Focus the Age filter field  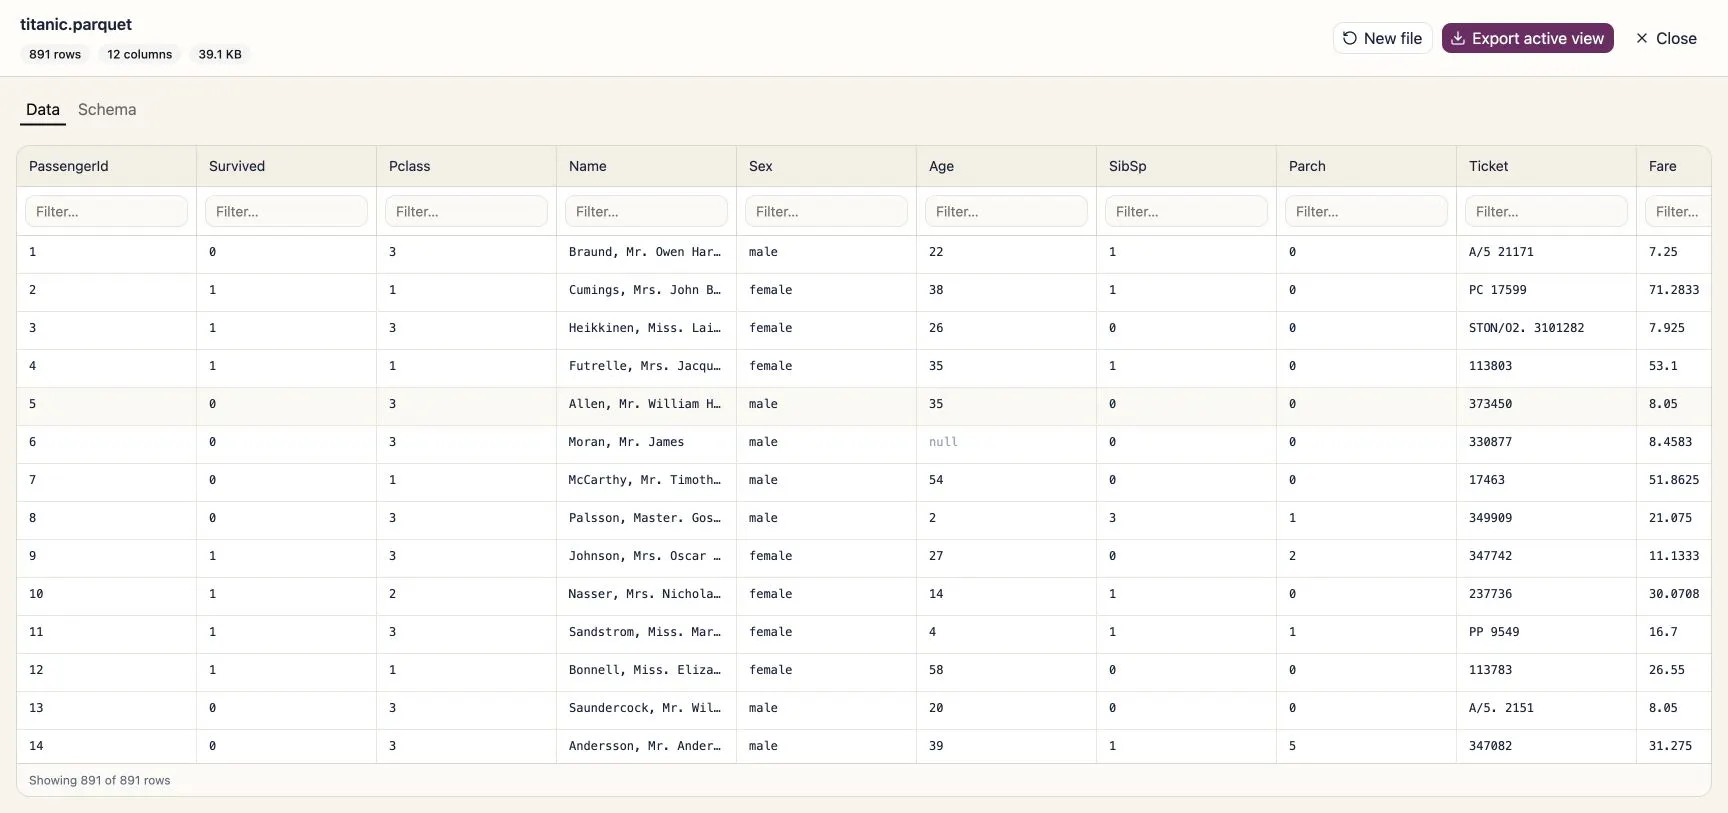click(x=1006, y=211)
